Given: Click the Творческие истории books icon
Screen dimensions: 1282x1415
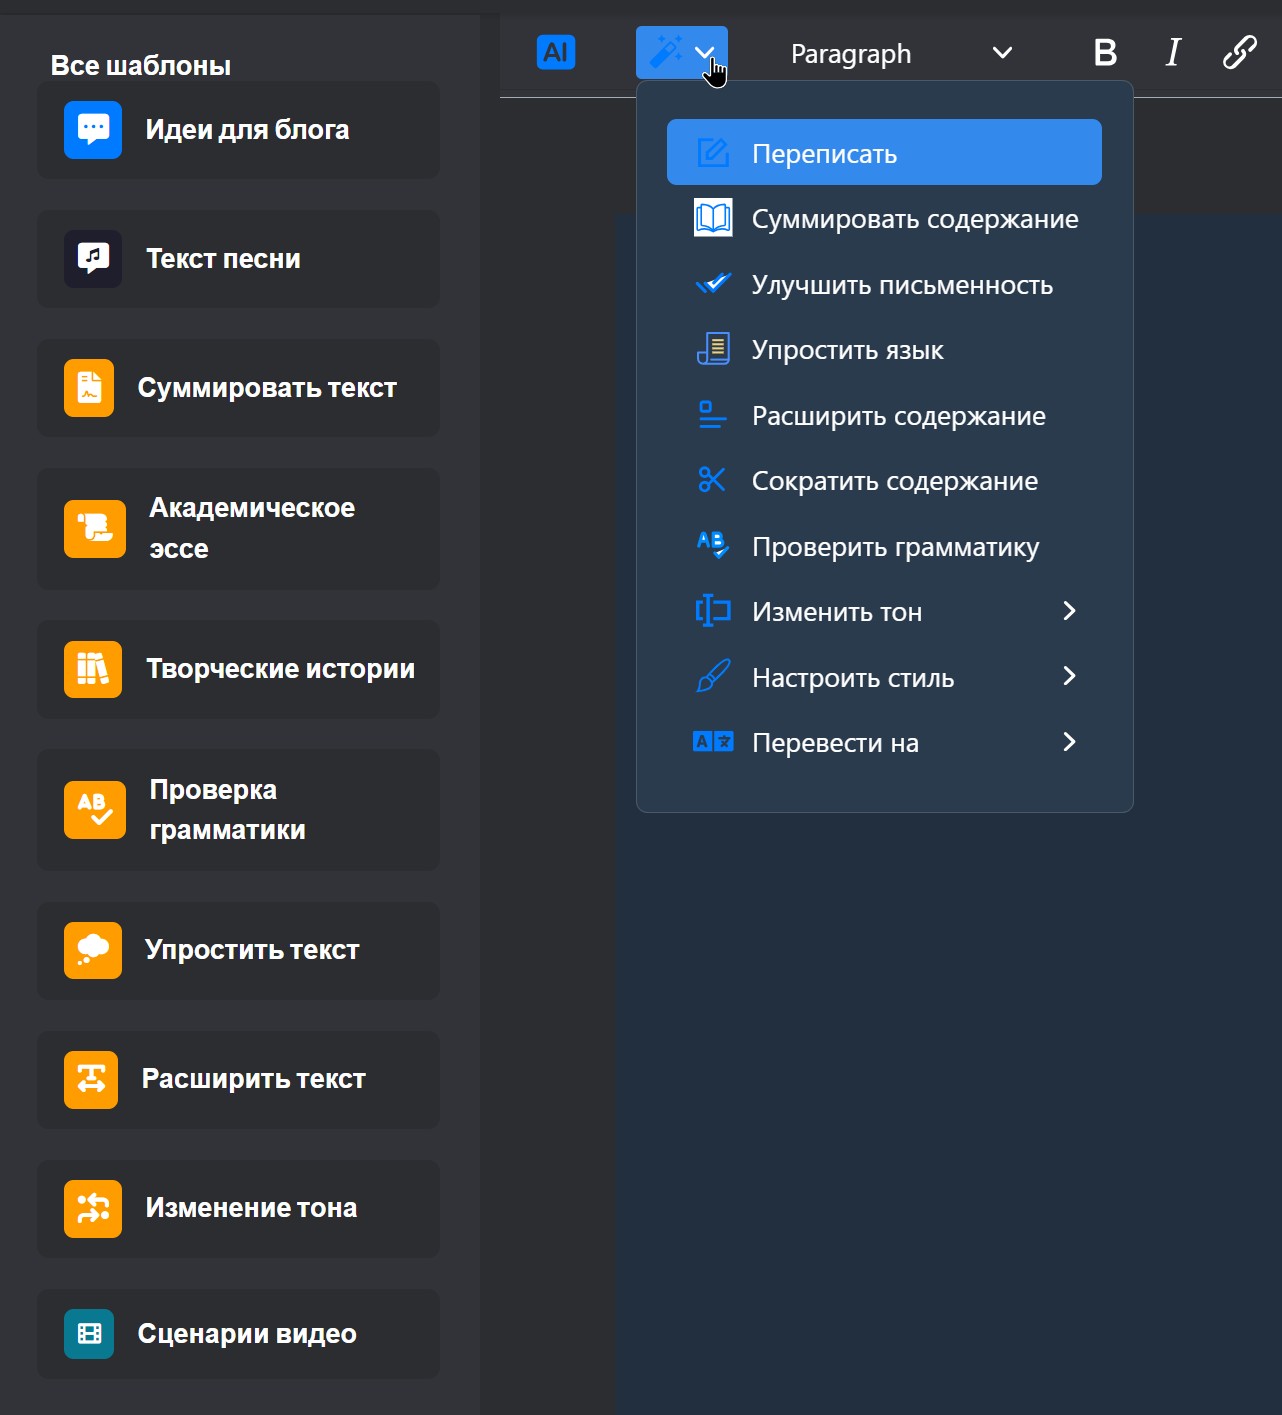Looking at the screenshot, I should 93,669.
